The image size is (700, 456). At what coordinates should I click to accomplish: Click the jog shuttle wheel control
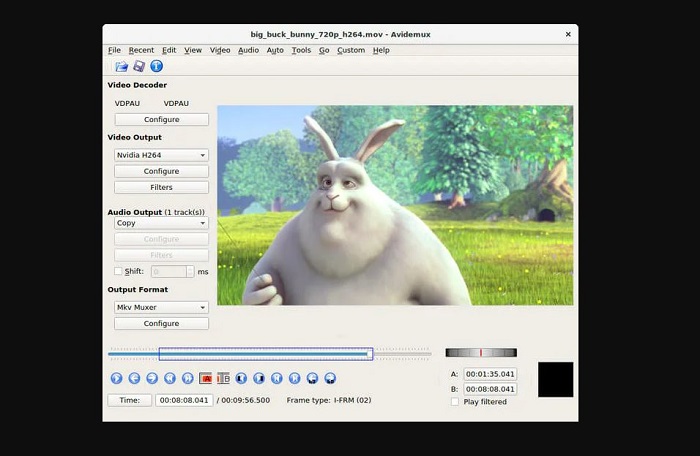pos(481,352)
